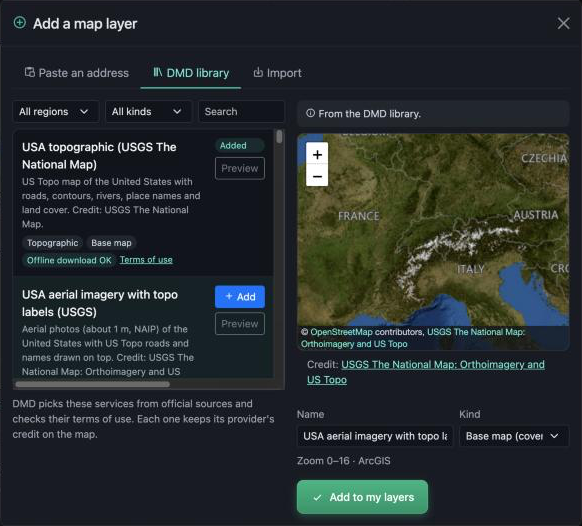582x526 pixels.
Task: Click the horizontal scrollbar of library list
Action: (93, 384)
